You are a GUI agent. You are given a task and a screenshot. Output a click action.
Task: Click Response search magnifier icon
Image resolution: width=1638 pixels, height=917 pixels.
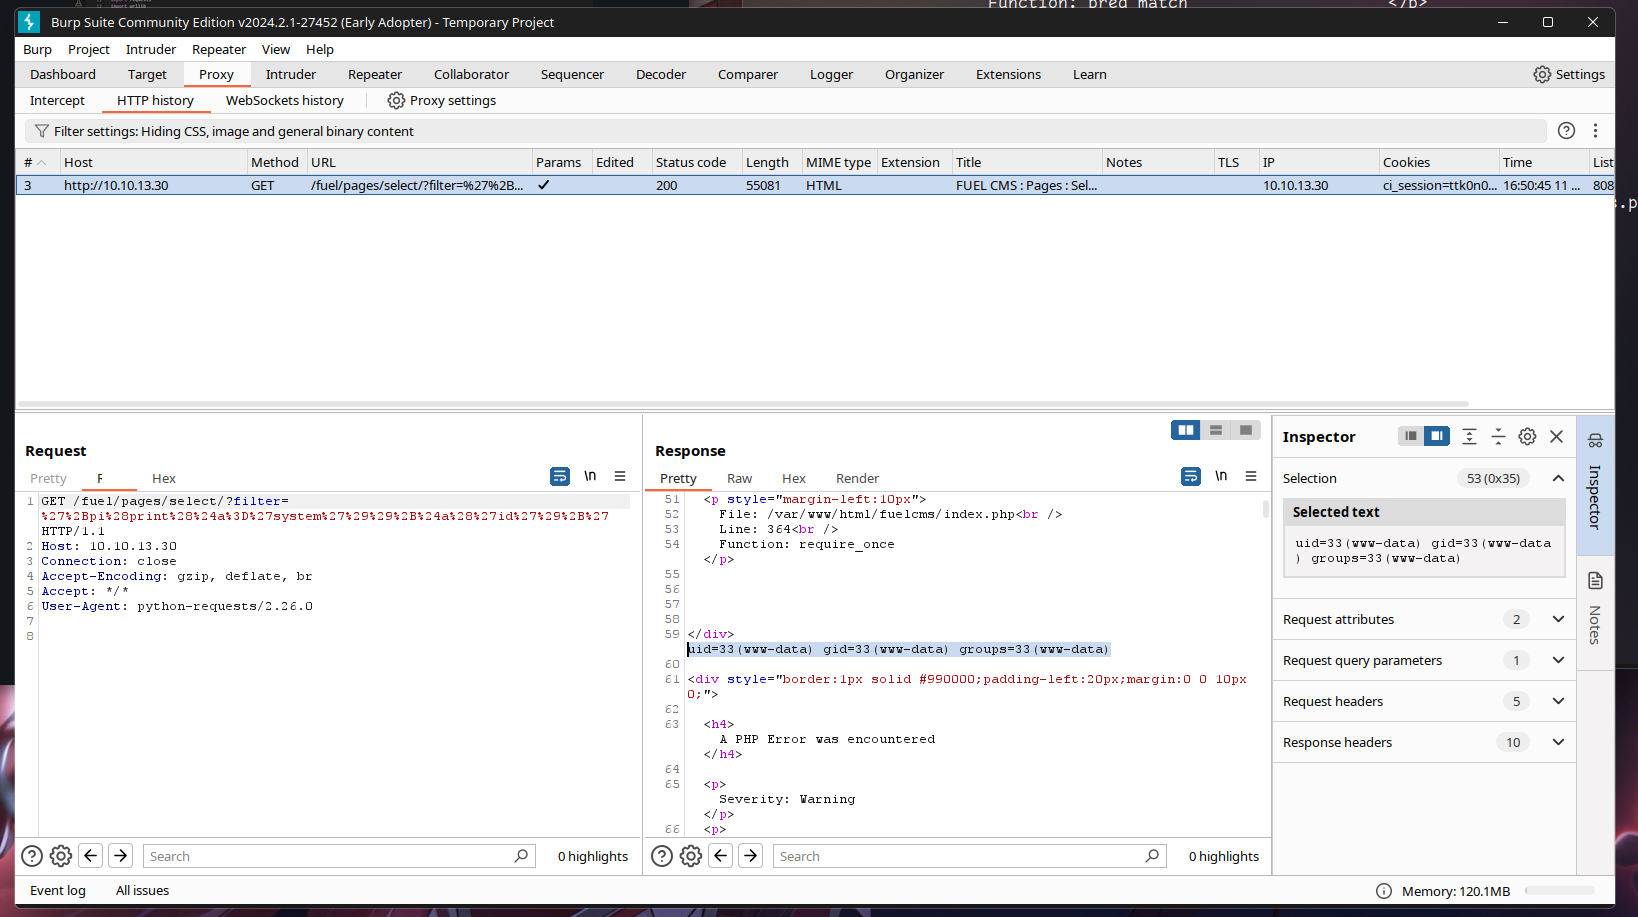click(1152, 856)
